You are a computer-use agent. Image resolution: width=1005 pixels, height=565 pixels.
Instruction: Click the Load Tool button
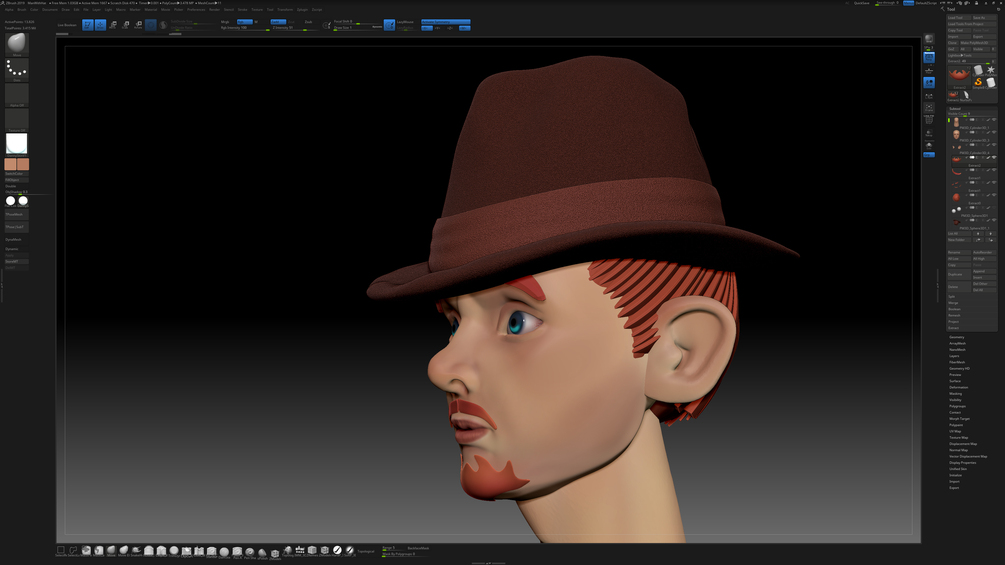[x=959, y=18]
